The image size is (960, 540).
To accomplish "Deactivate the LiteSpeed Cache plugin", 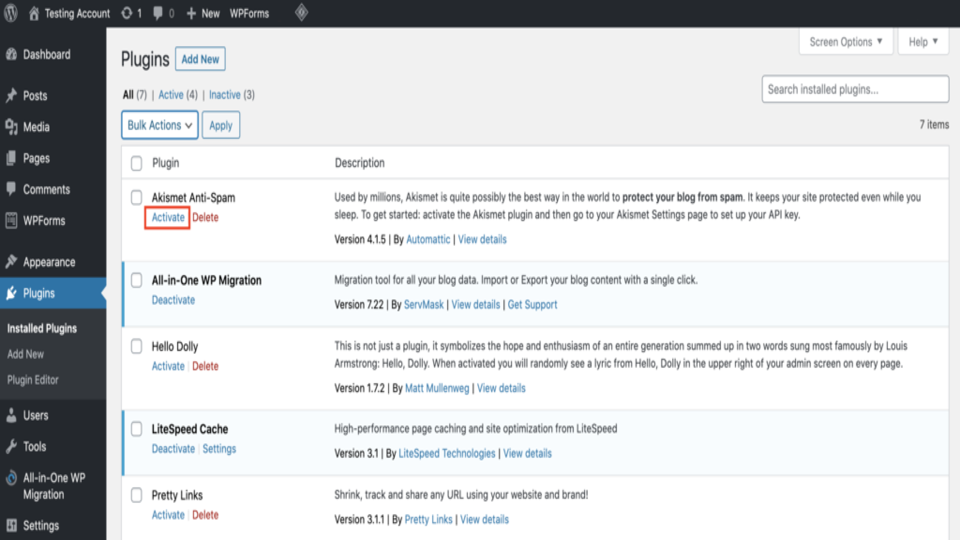I will coord(173,449).
